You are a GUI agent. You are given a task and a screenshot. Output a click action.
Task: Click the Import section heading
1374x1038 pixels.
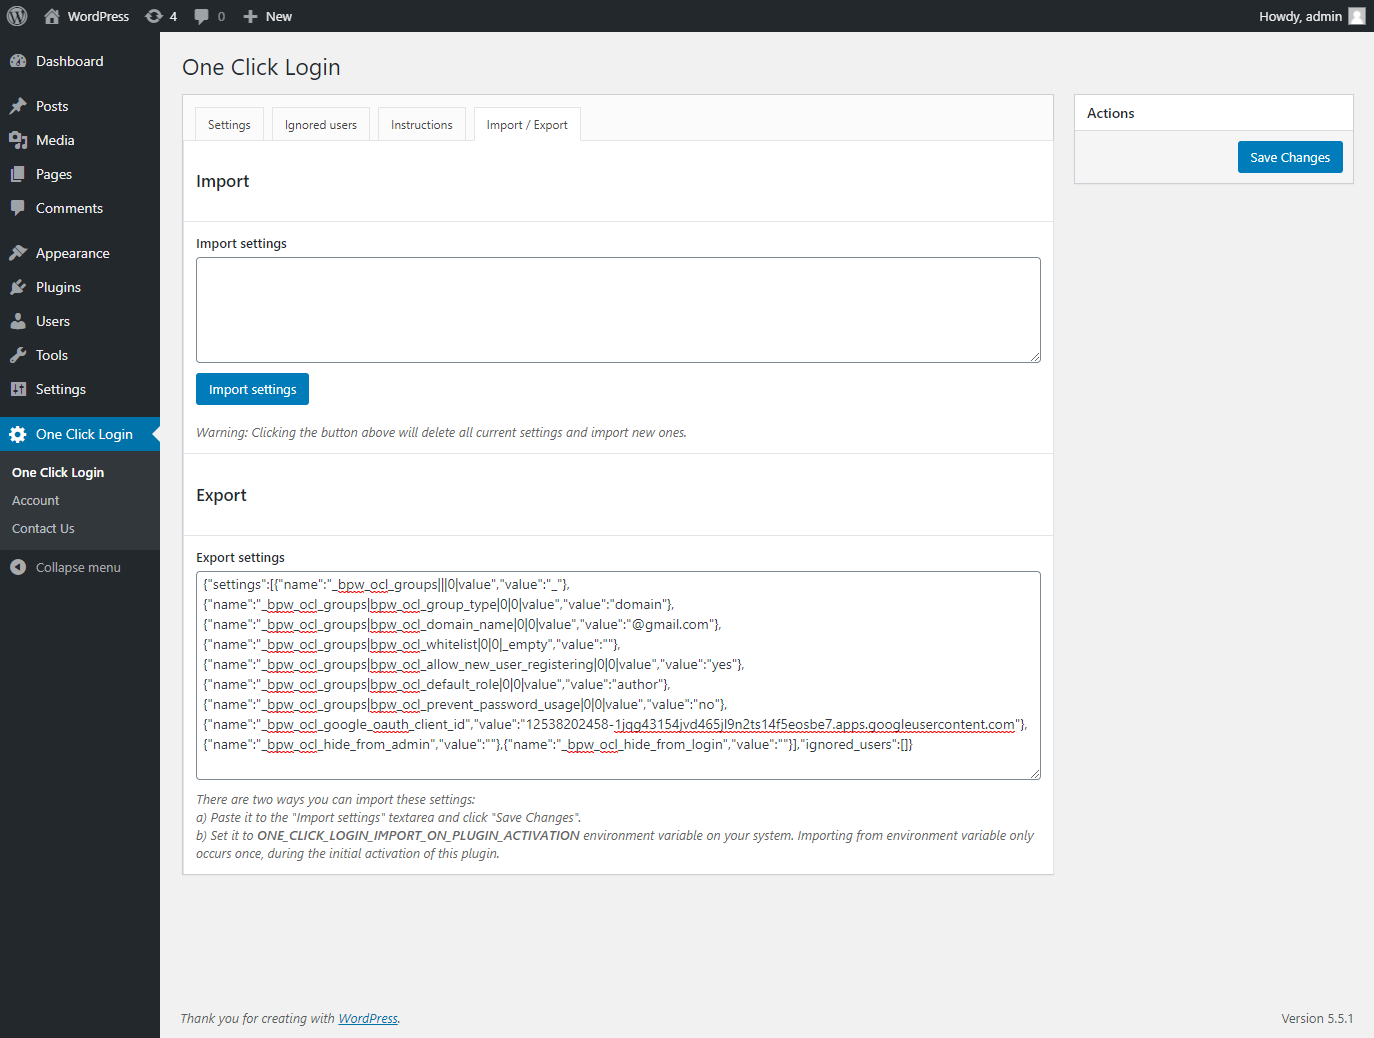[222, 181]
